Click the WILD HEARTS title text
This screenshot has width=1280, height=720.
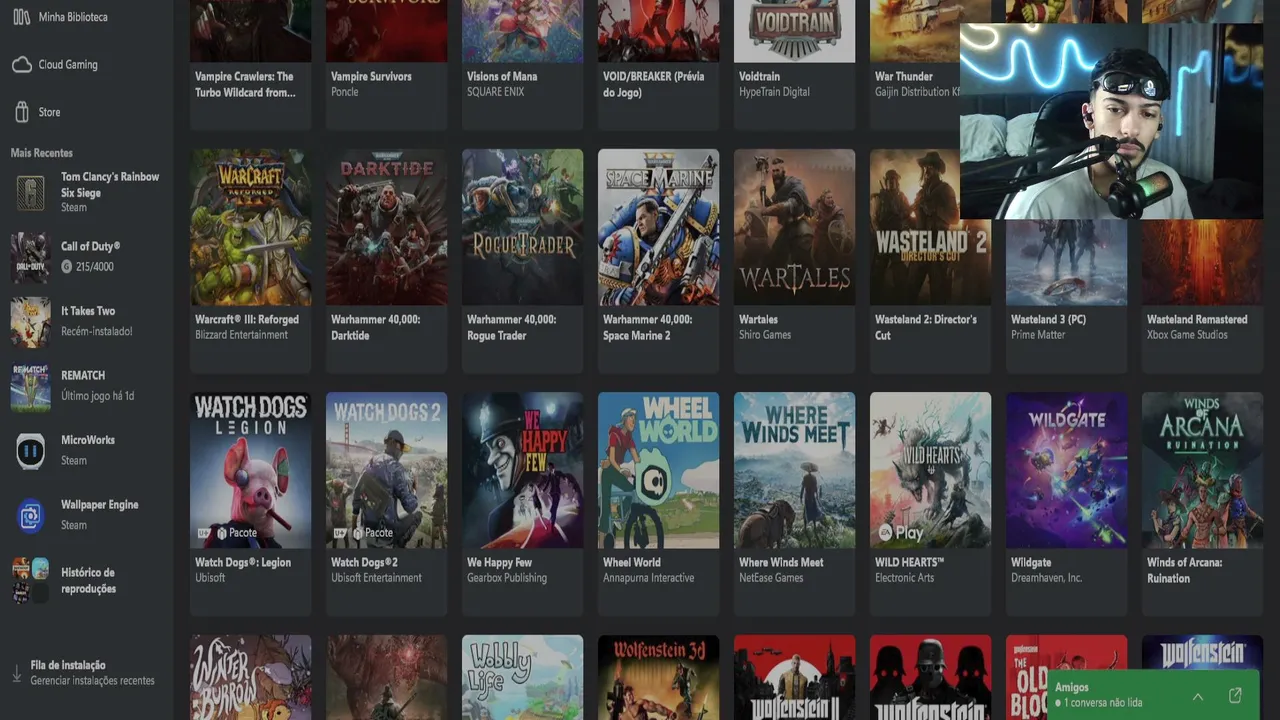pyautogui.click(x=909, y=562)
